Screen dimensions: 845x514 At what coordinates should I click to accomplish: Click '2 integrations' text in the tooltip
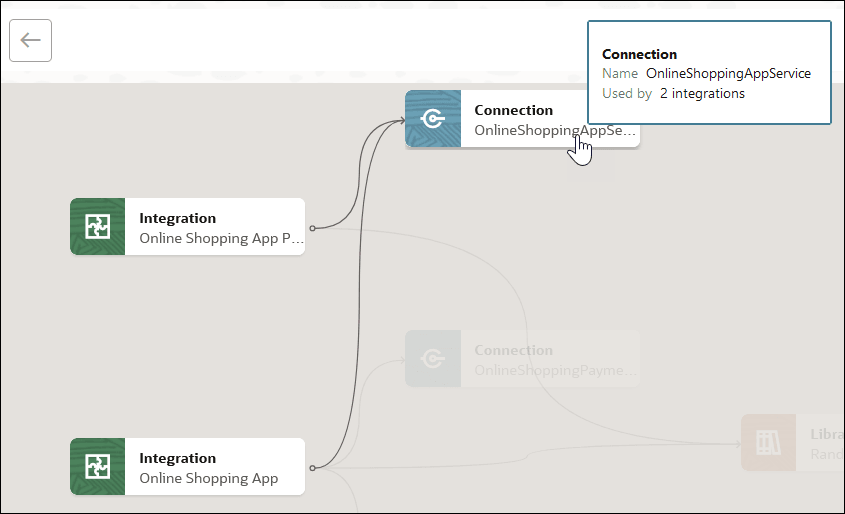click(x=702, y=94)
